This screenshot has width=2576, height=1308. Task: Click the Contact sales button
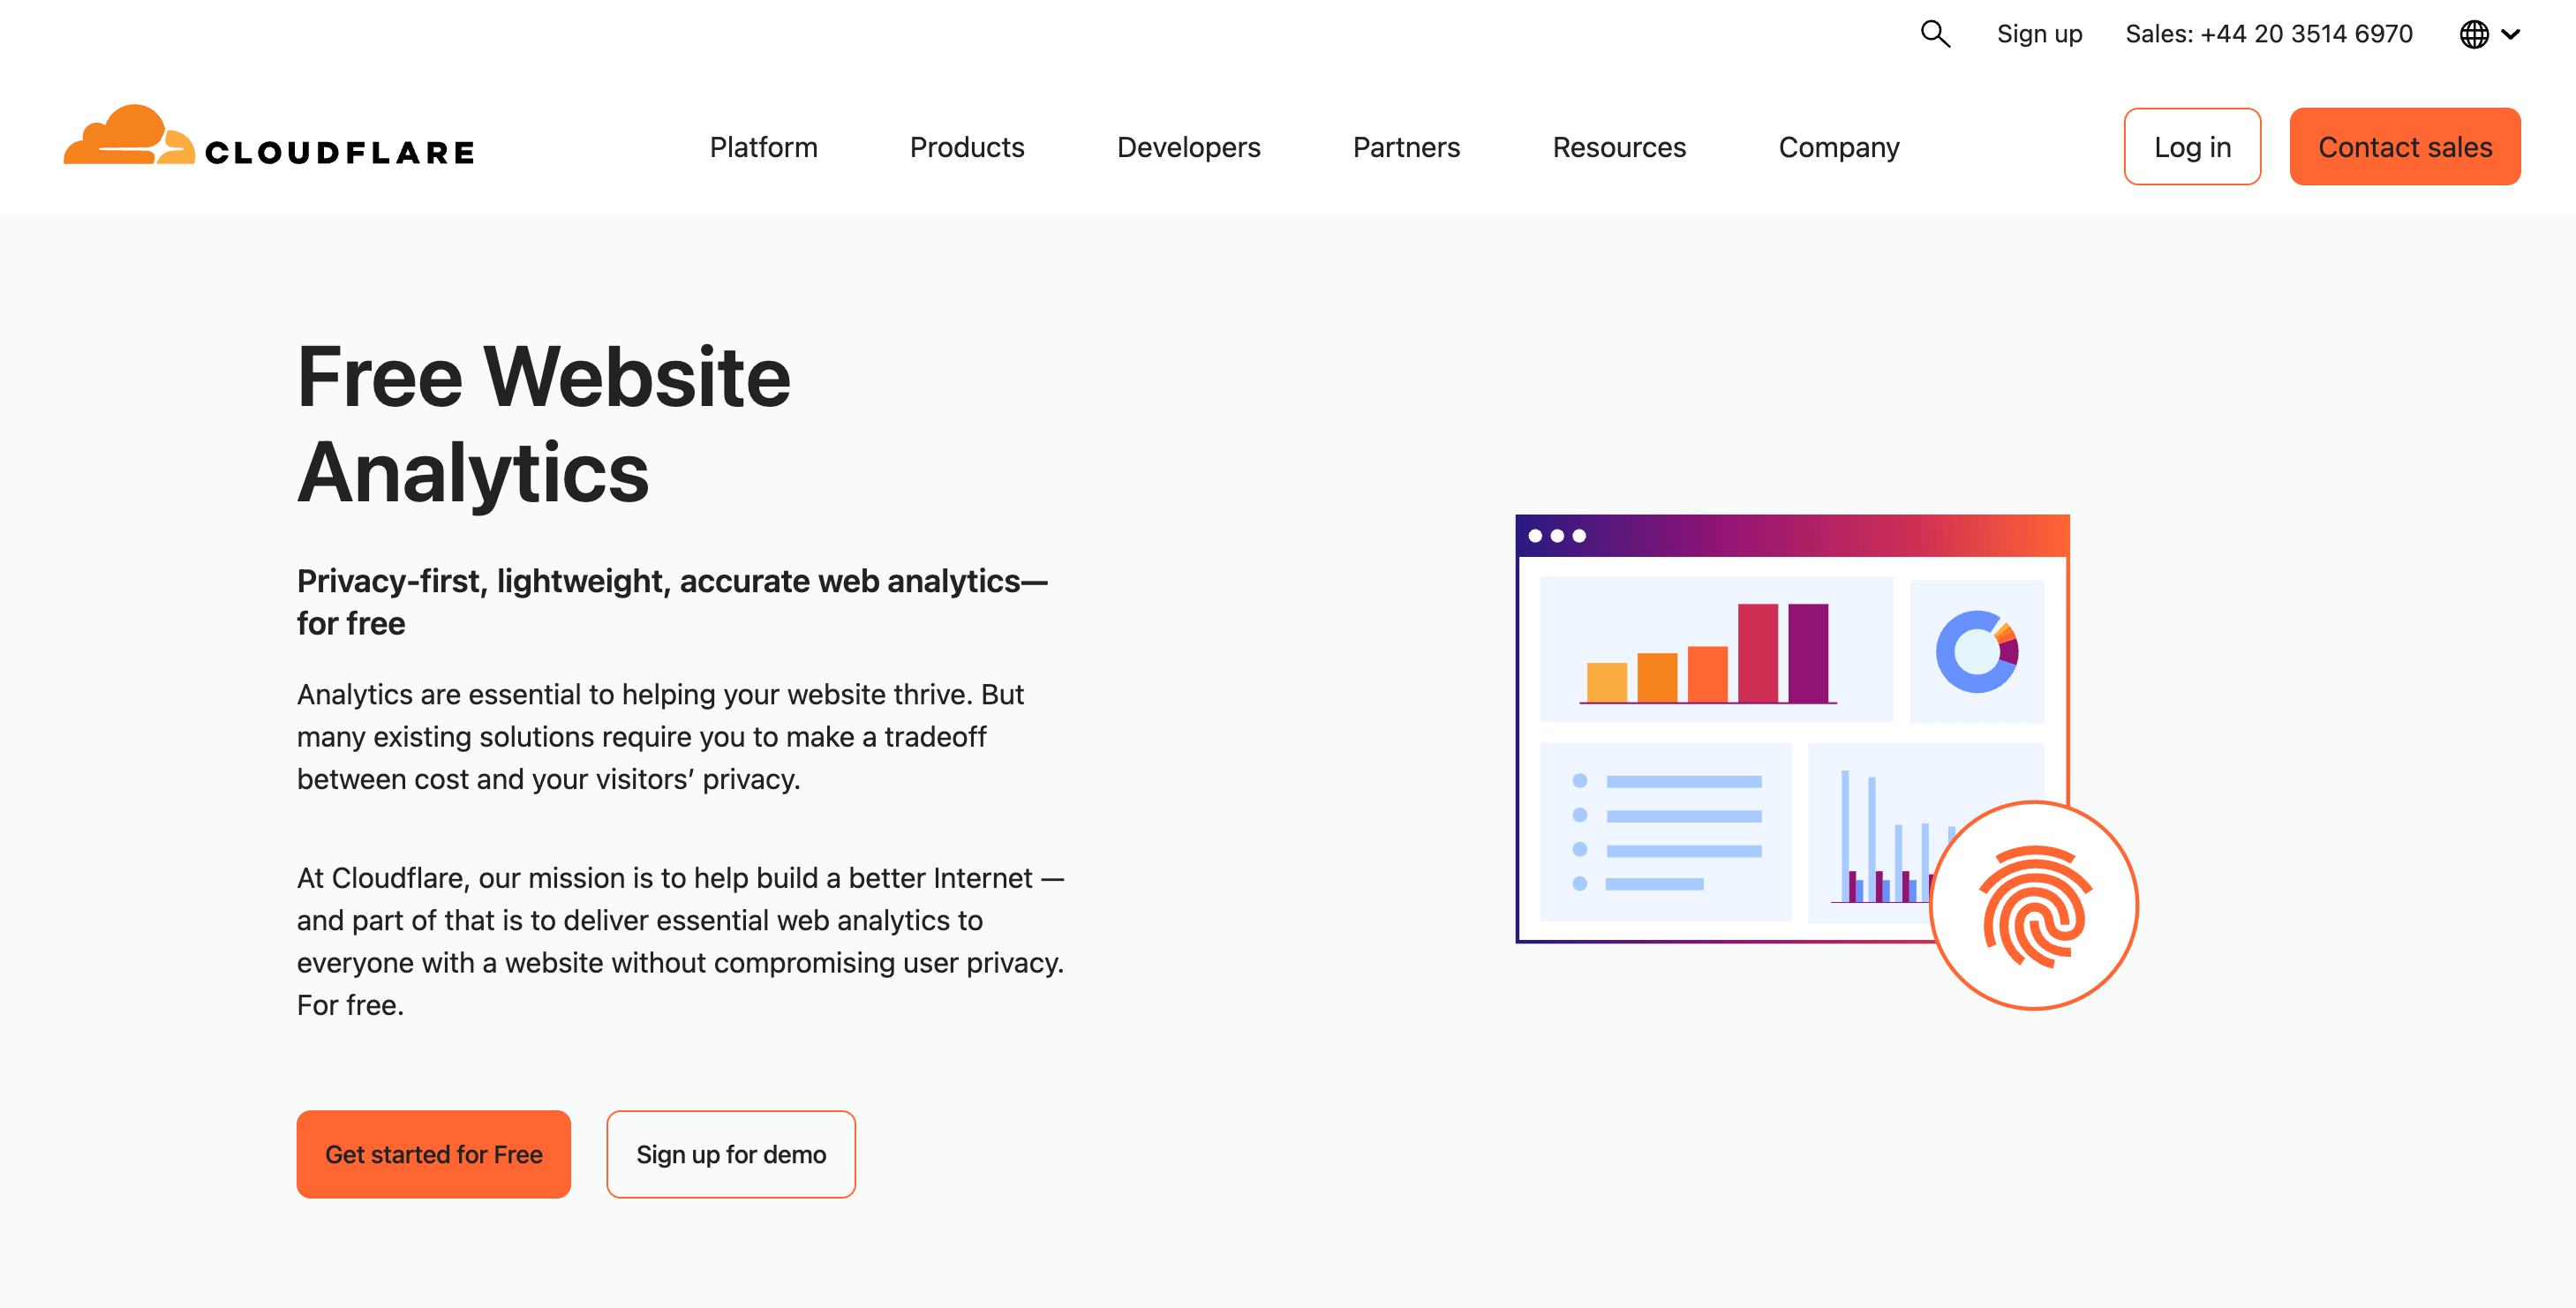2404,147
